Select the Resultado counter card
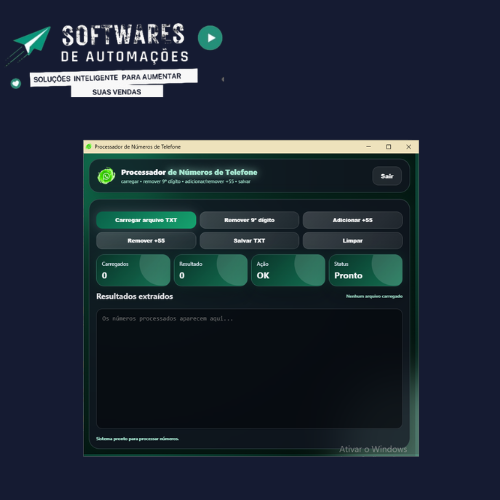 211,270
